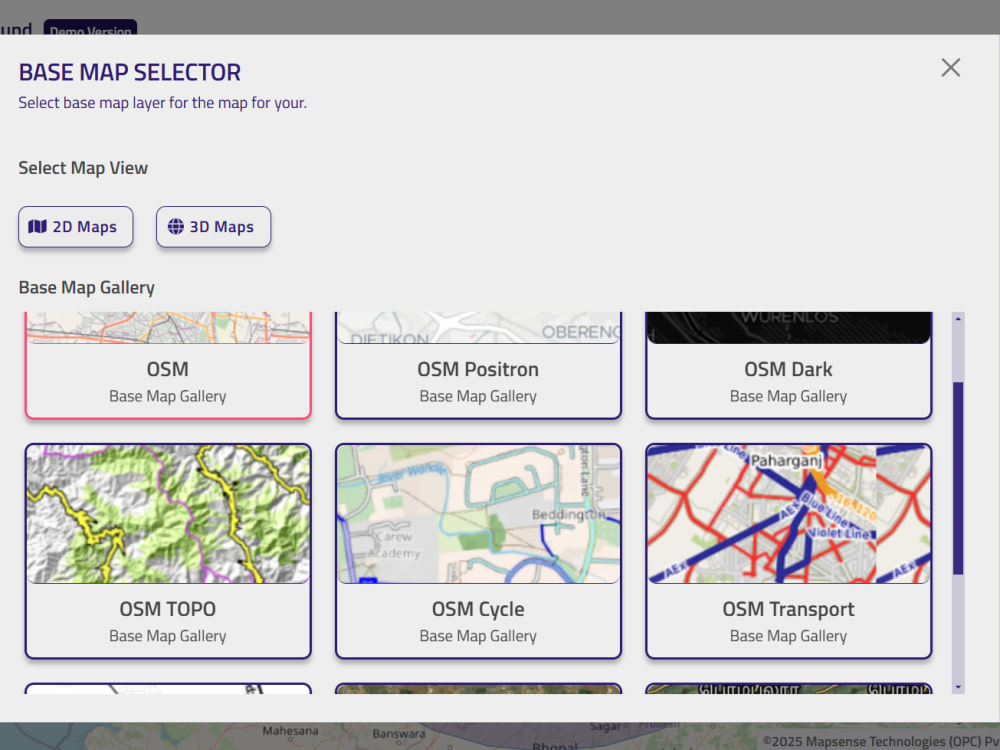Click the OSM Cycle label
This screenshot has height=750, width=1000.
tap(478, 609)
